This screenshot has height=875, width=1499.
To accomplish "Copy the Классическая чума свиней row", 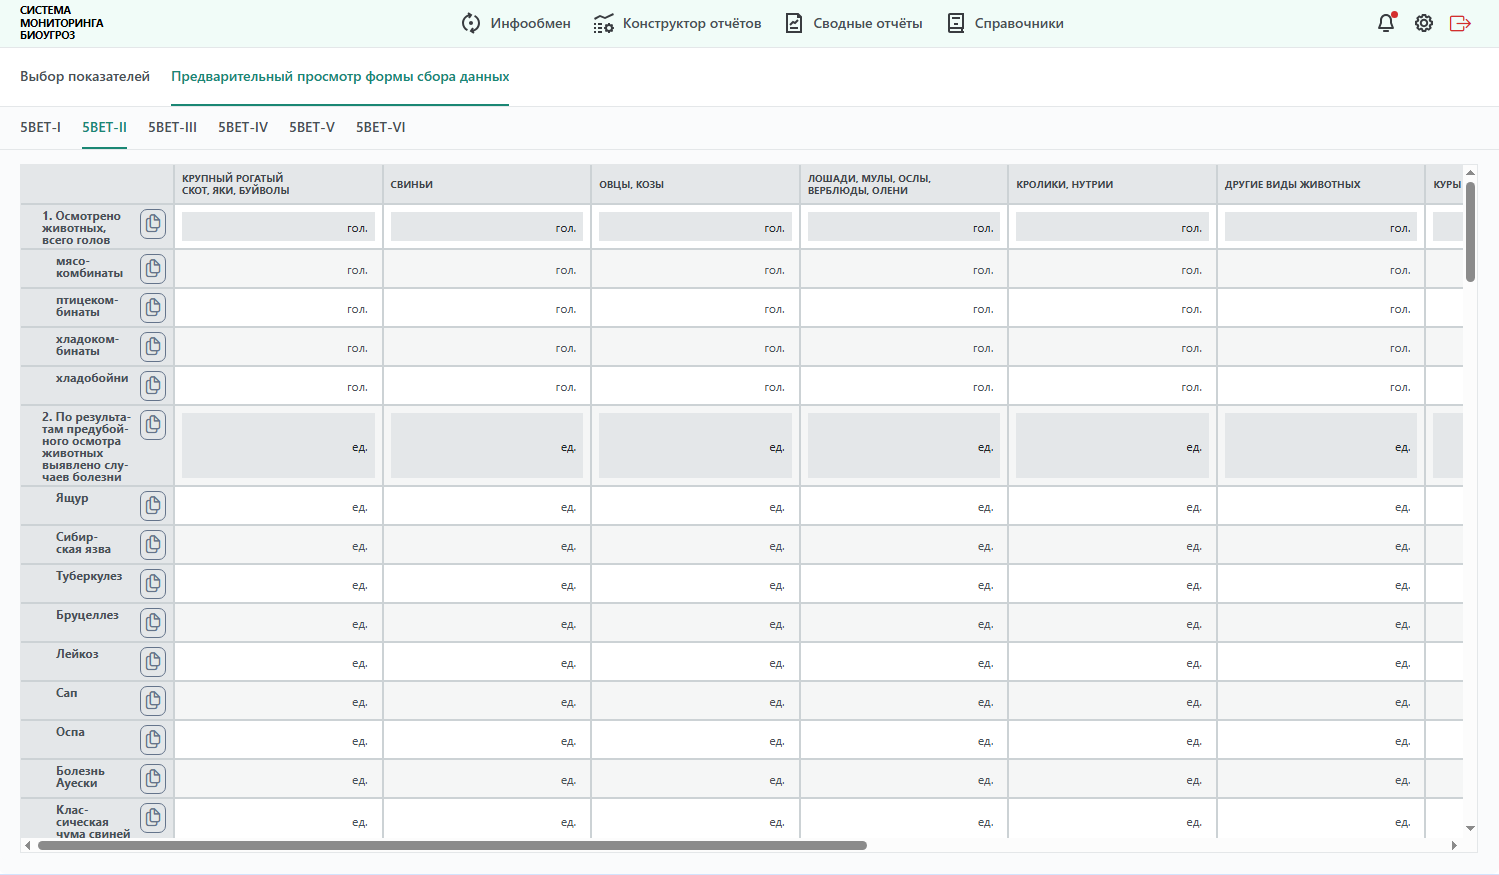I will (x=153, y=818).
